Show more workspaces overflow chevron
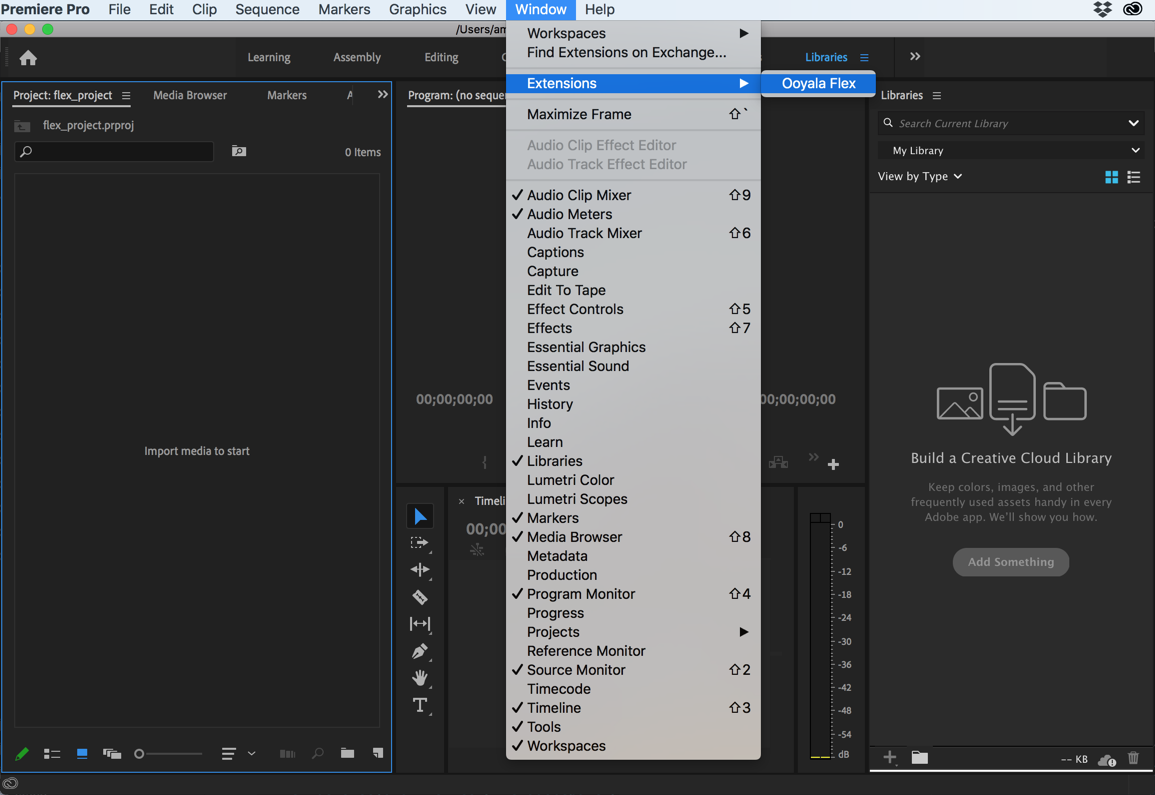 click(x=915, y=57)
